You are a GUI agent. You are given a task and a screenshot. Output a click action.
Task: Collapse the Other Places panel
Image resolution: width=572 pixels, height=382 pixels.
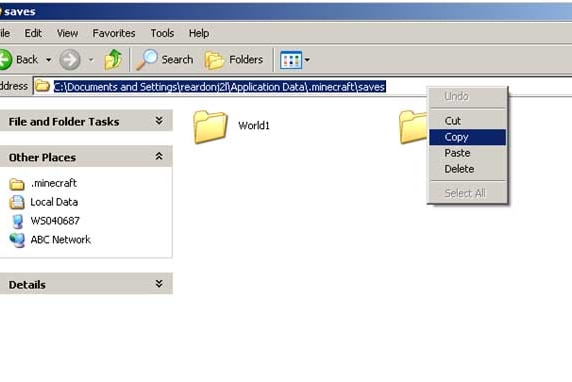(159, 156)
